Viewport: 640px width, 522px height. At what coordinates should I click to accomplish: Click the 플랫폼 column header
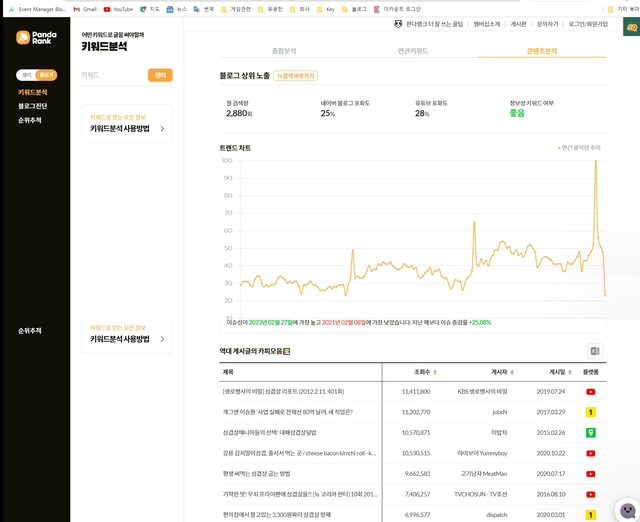590,372
